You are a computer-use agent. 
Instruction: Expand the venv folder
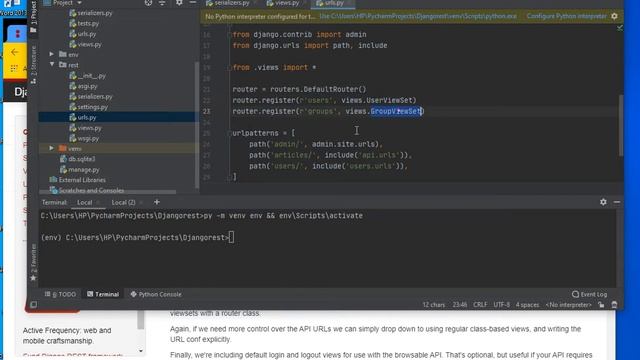(51, 148)
